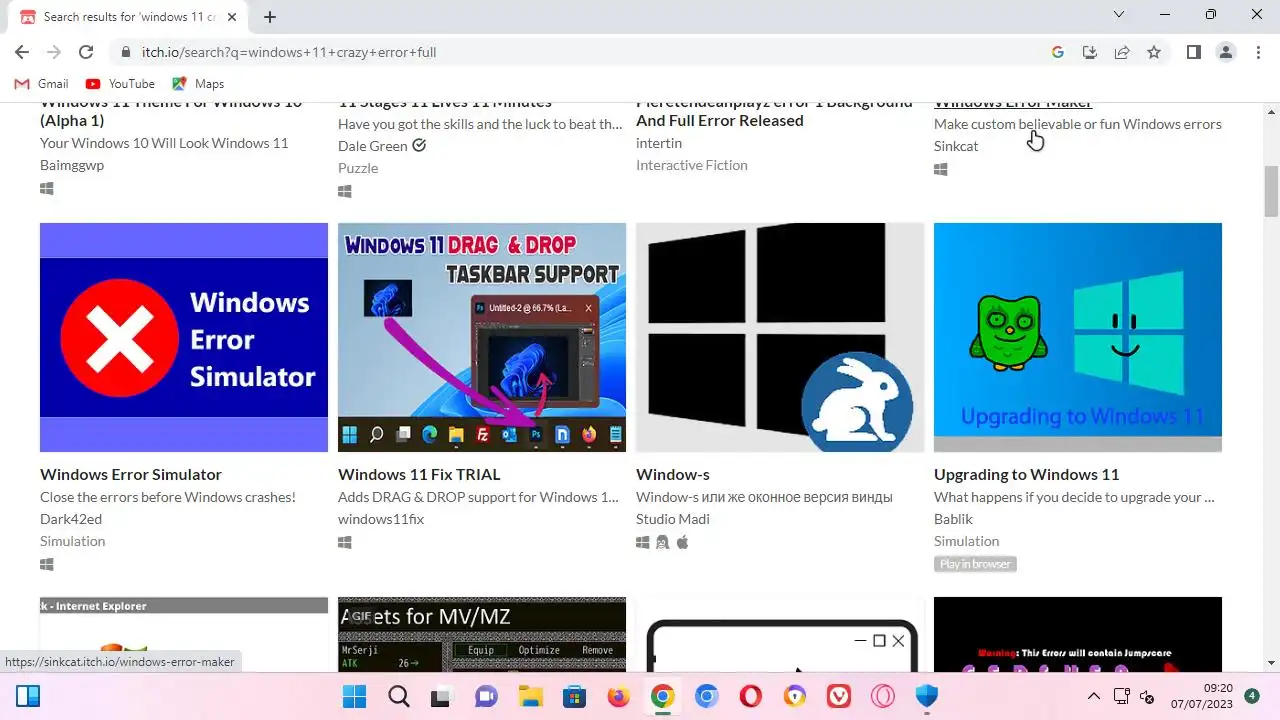Screen dimensions: 1280x720
Task: Open File Explorer from the taskbar
Action: [530, 696]
